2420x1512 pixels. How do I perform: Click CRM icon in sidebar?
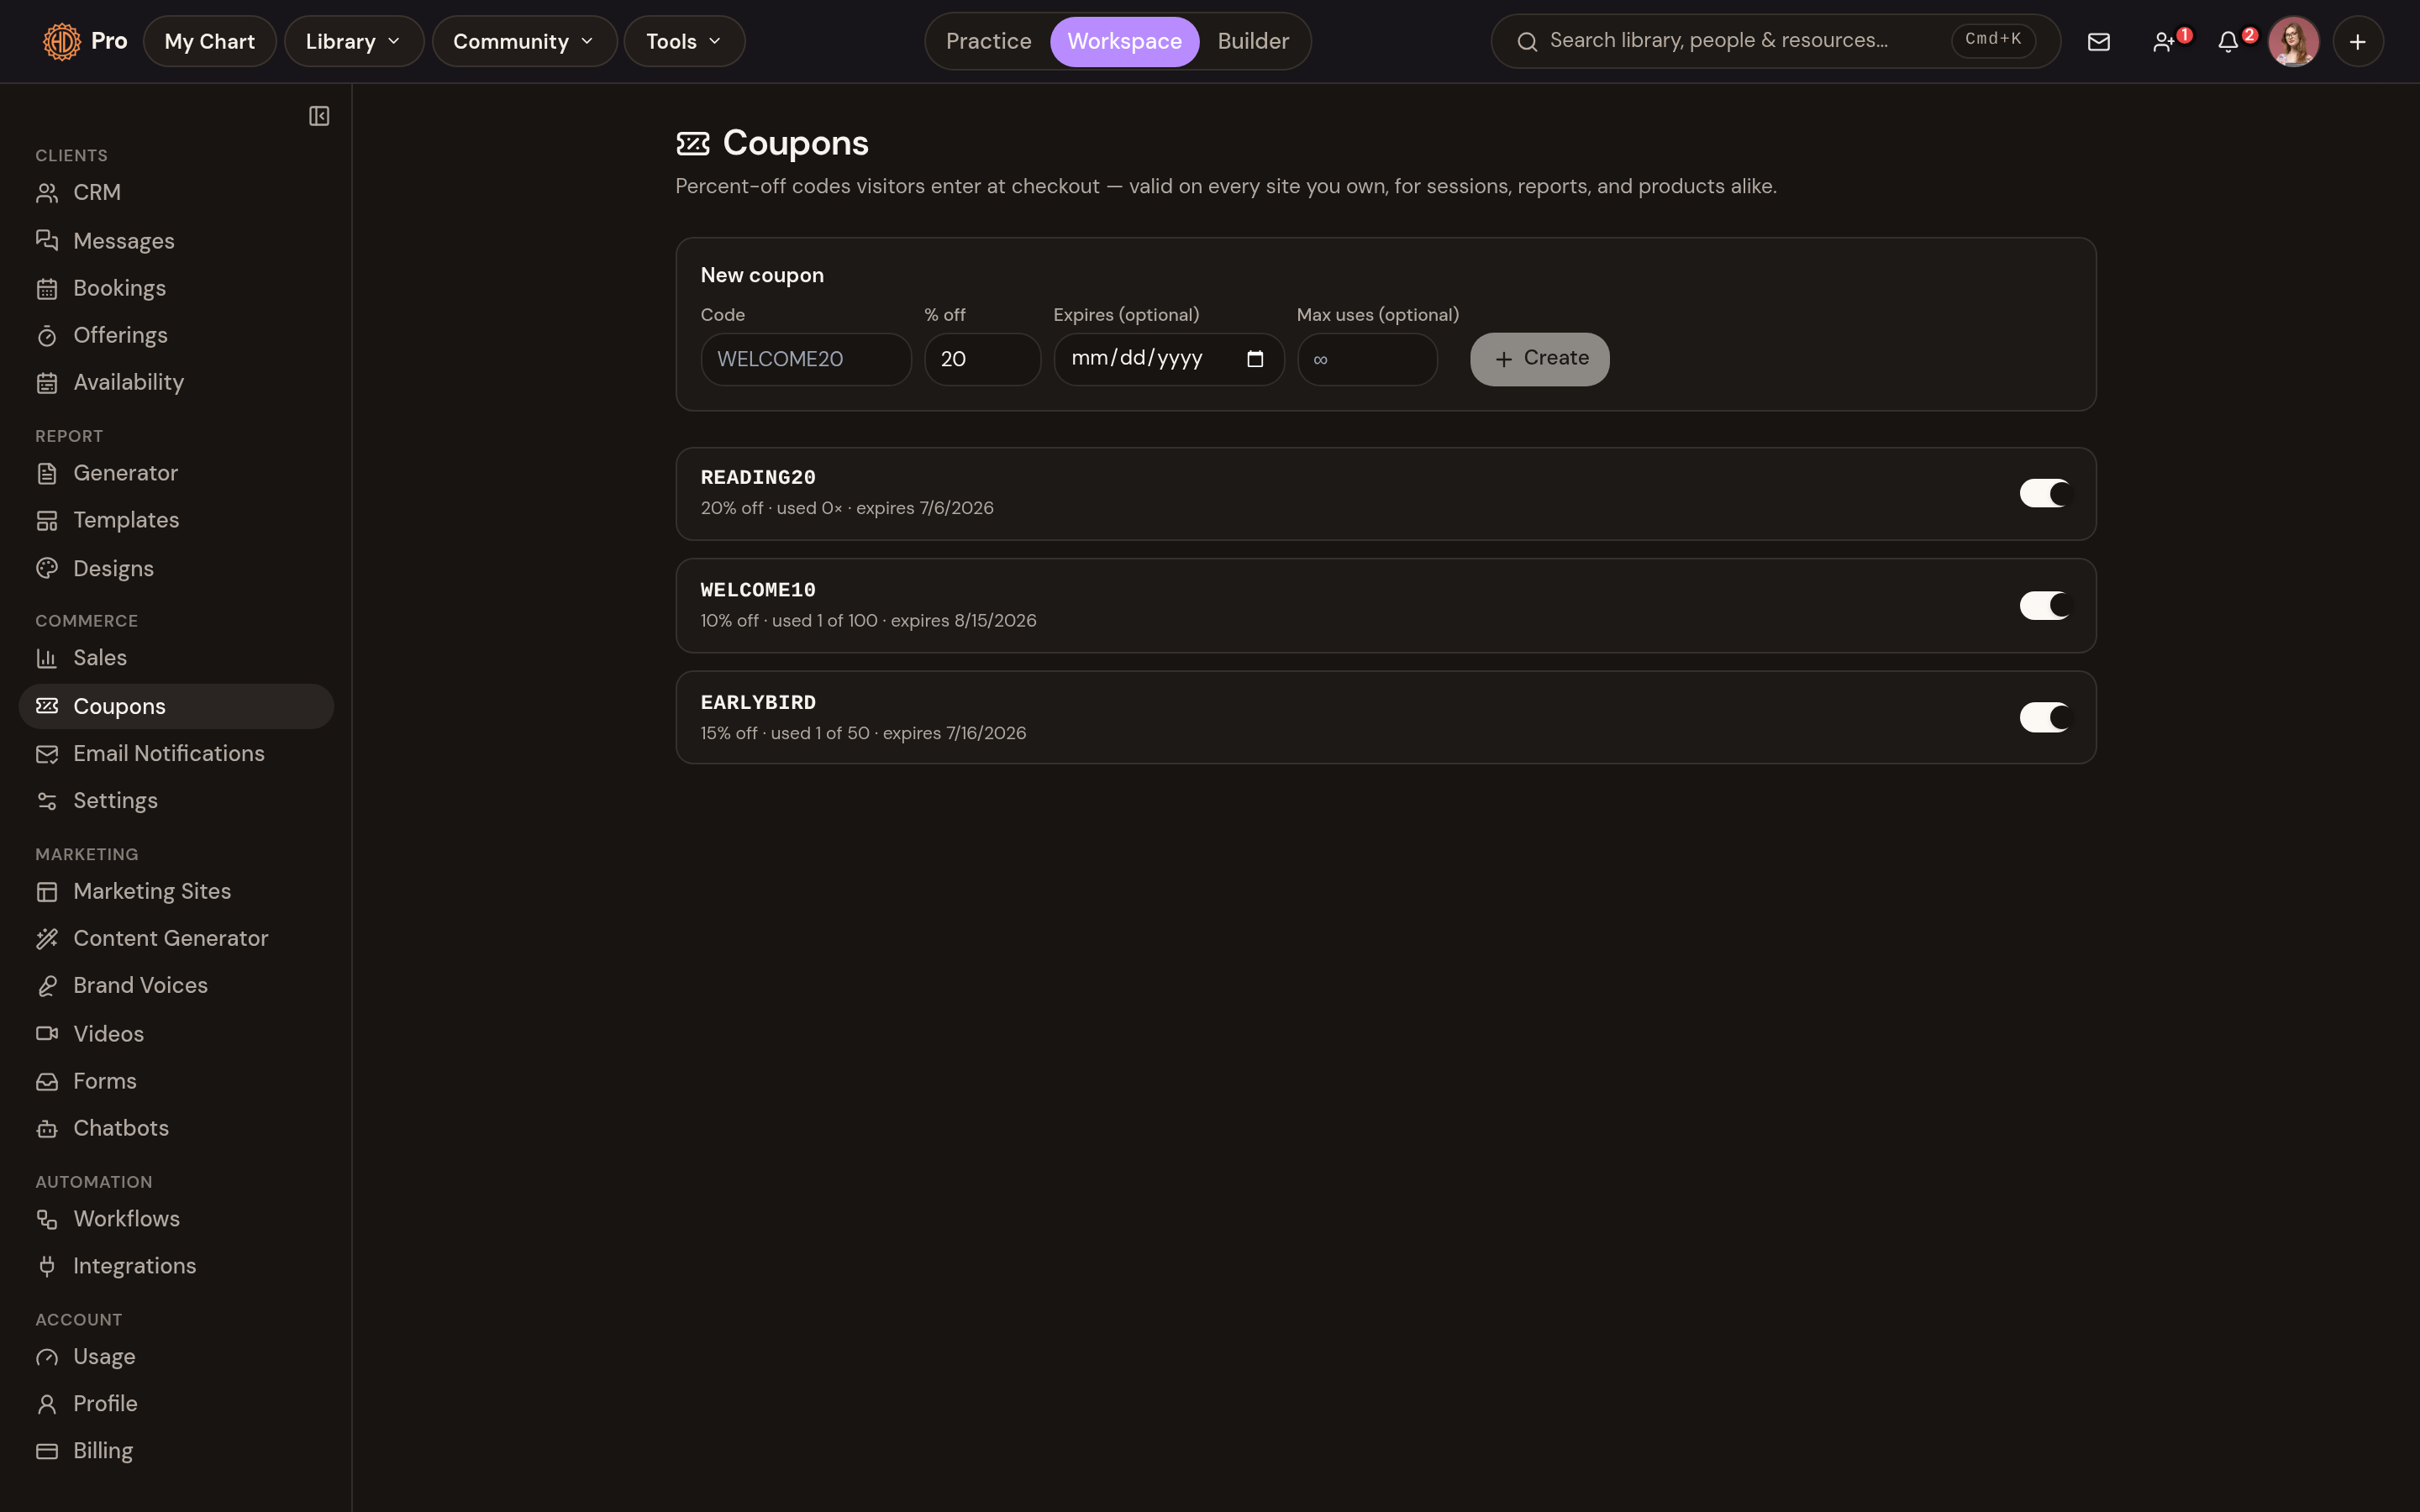(x=47, y=193)
